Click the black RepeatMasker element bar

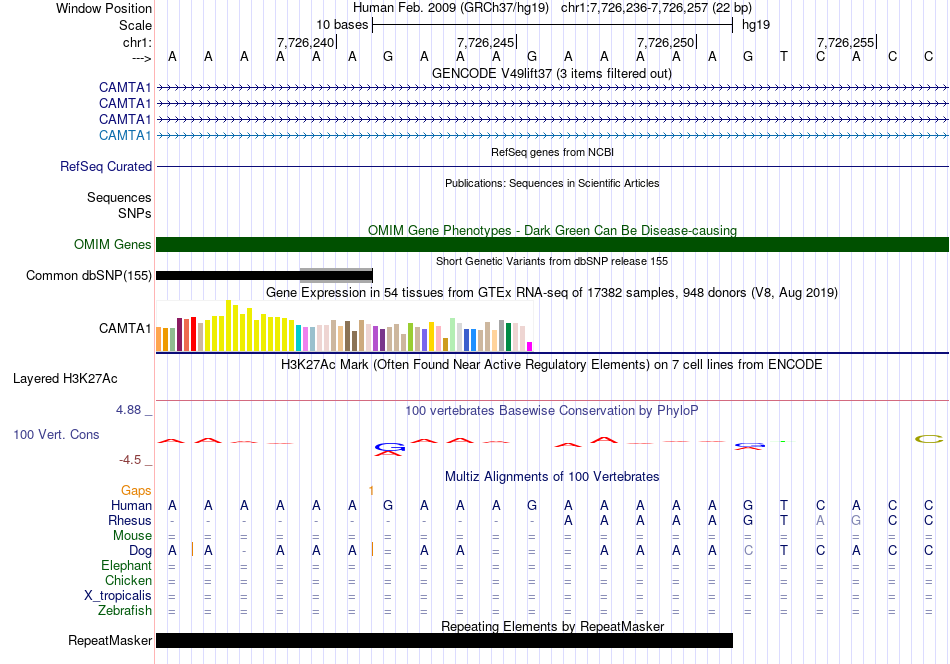[x=444, y=640]
